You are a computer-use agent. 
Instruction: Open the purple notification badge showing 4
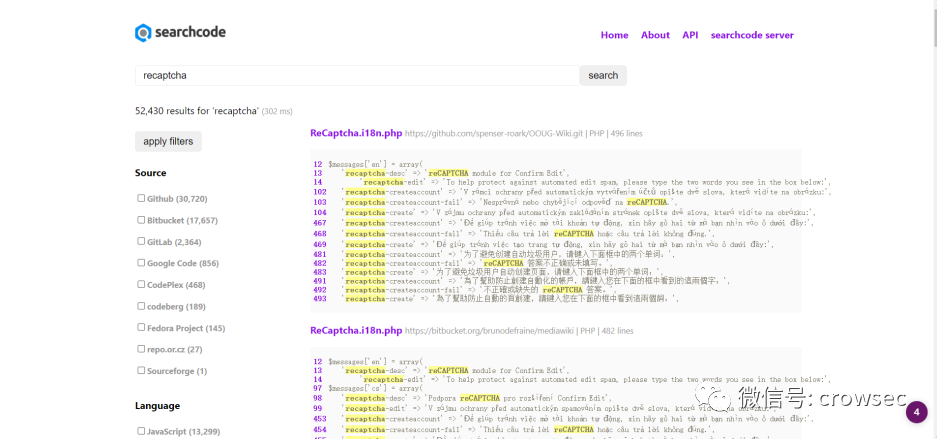(917, 413)
